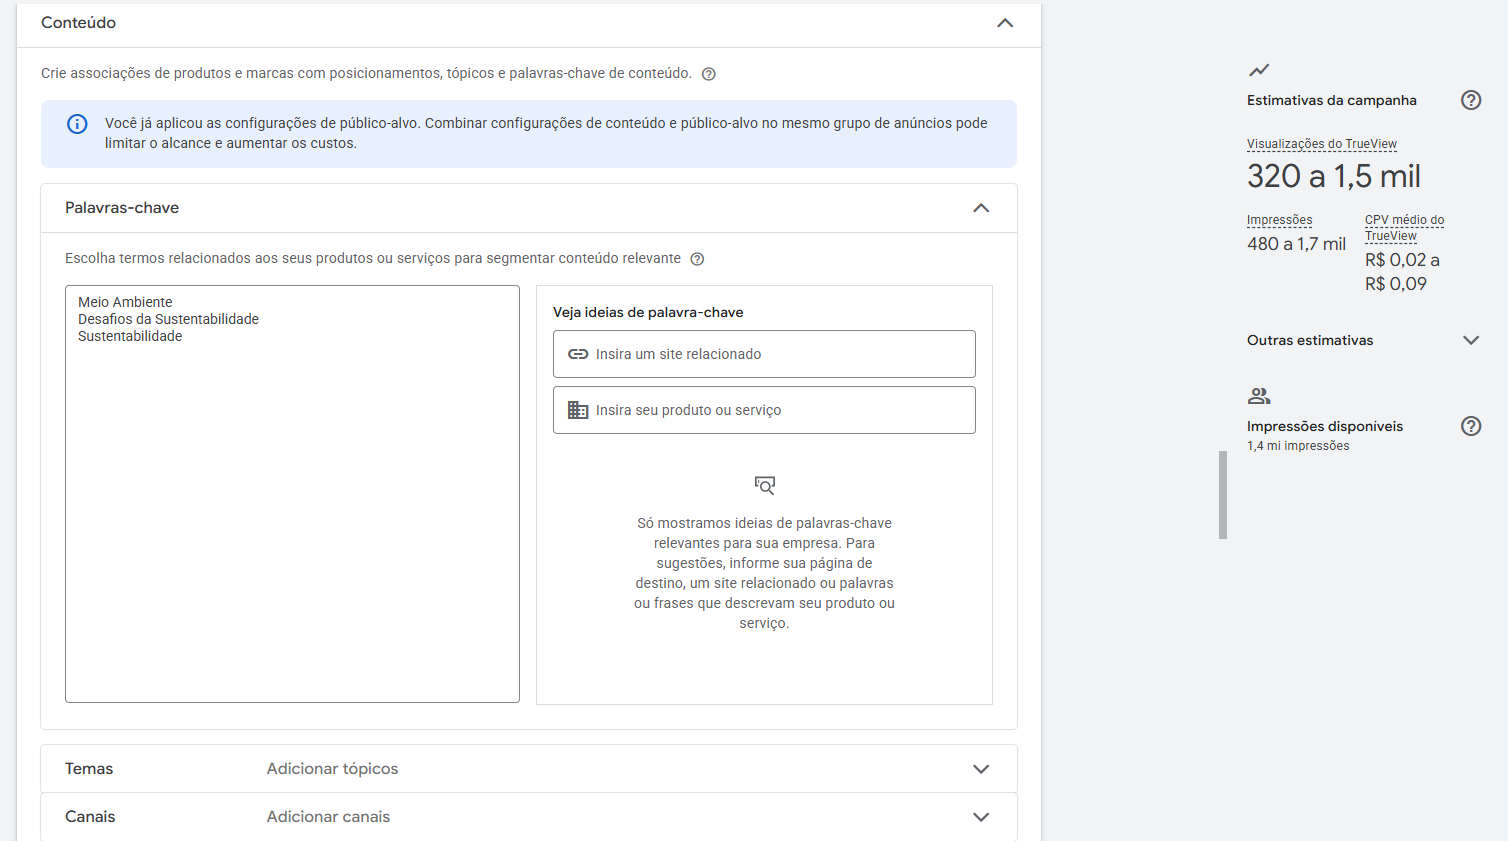Expand 'Outras estimativas' dropdown chevron
The width and height of the screenshot is (1508, 841).
coord(1471,340)
